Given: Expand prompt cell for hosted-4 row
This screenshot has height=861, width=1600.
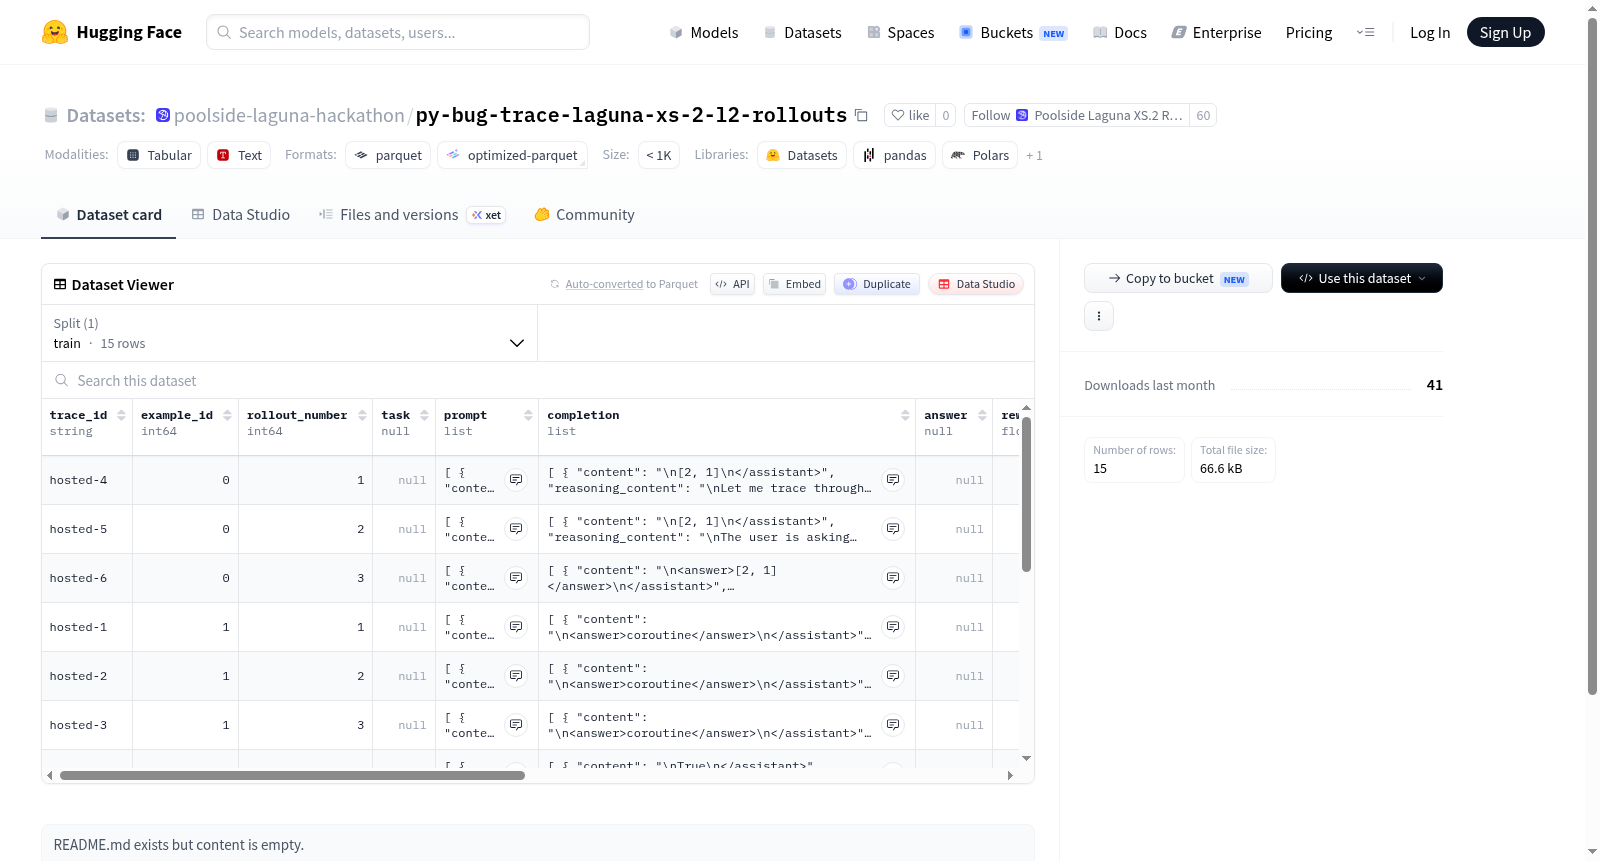Looking at the screenshot, I should point(516,480).
